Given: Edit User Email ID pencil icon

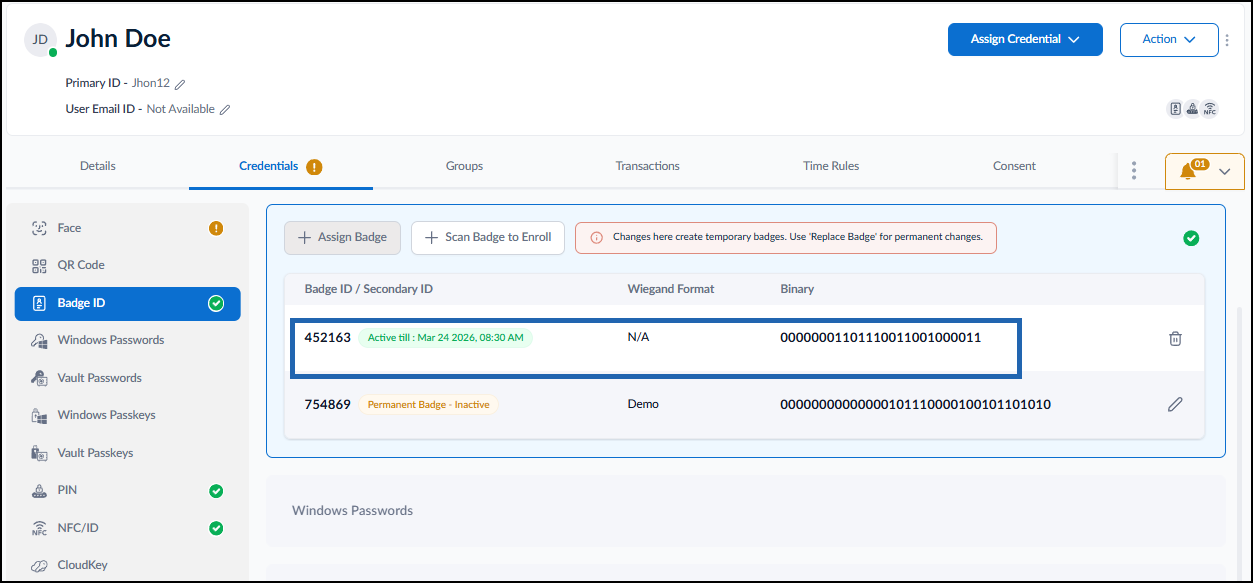Looking at the screenshot, I should (225, 110).
